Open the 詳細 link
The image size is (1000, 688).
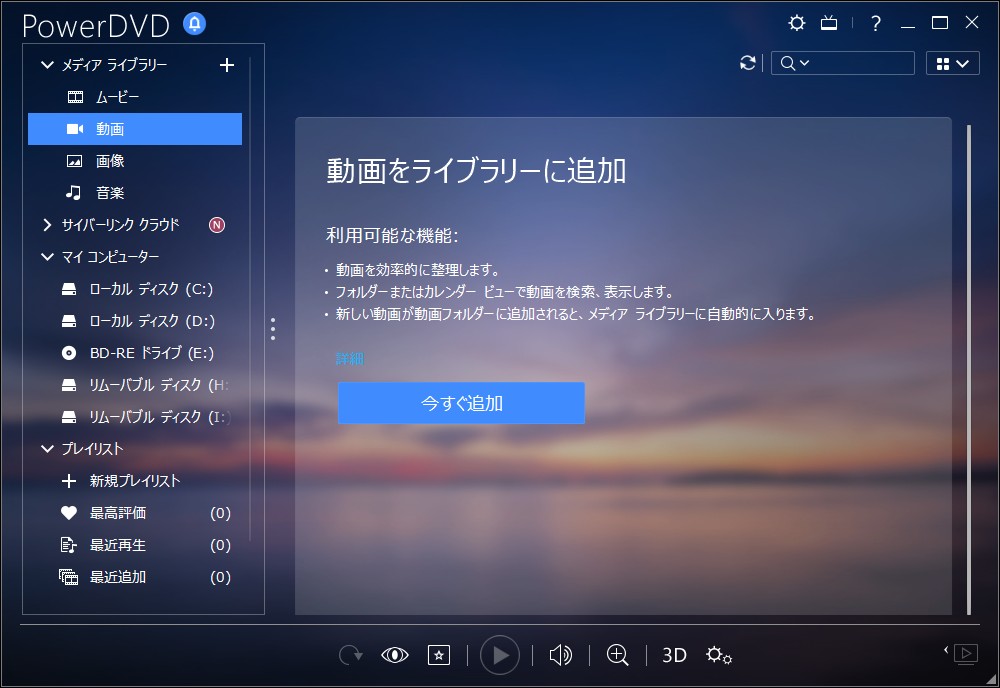[x=349, y=357]
